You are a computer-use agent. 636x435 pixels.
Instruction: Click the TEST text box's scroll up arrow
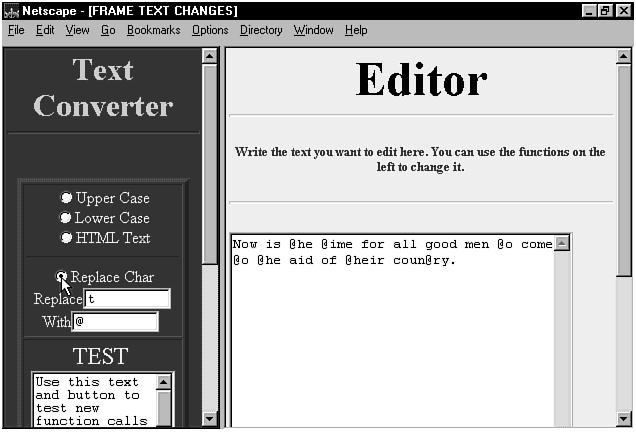(x=163, y=383)
